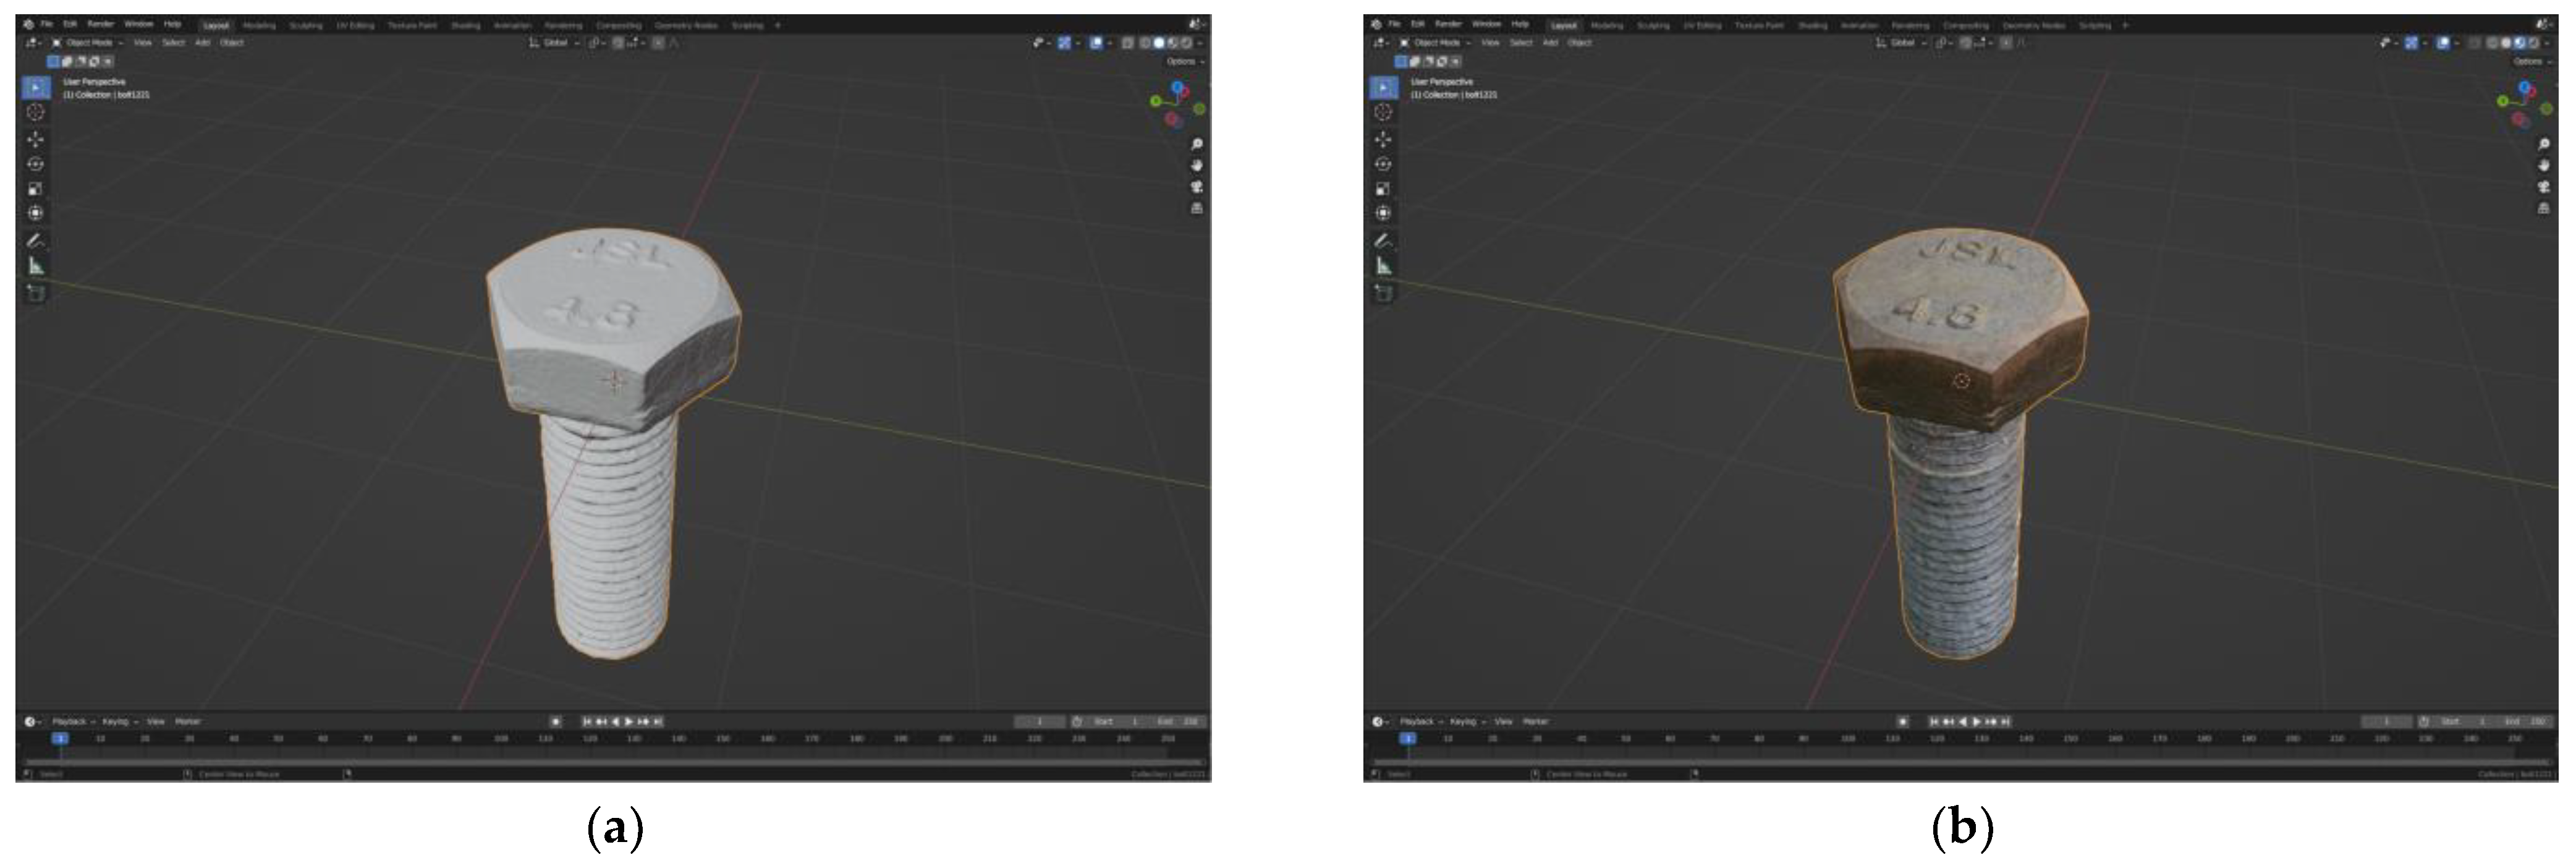The height and width of the screenshot is (868, 2576).
Task: Select the Move tool in left Blender window
Action: [x=36, y=139]
